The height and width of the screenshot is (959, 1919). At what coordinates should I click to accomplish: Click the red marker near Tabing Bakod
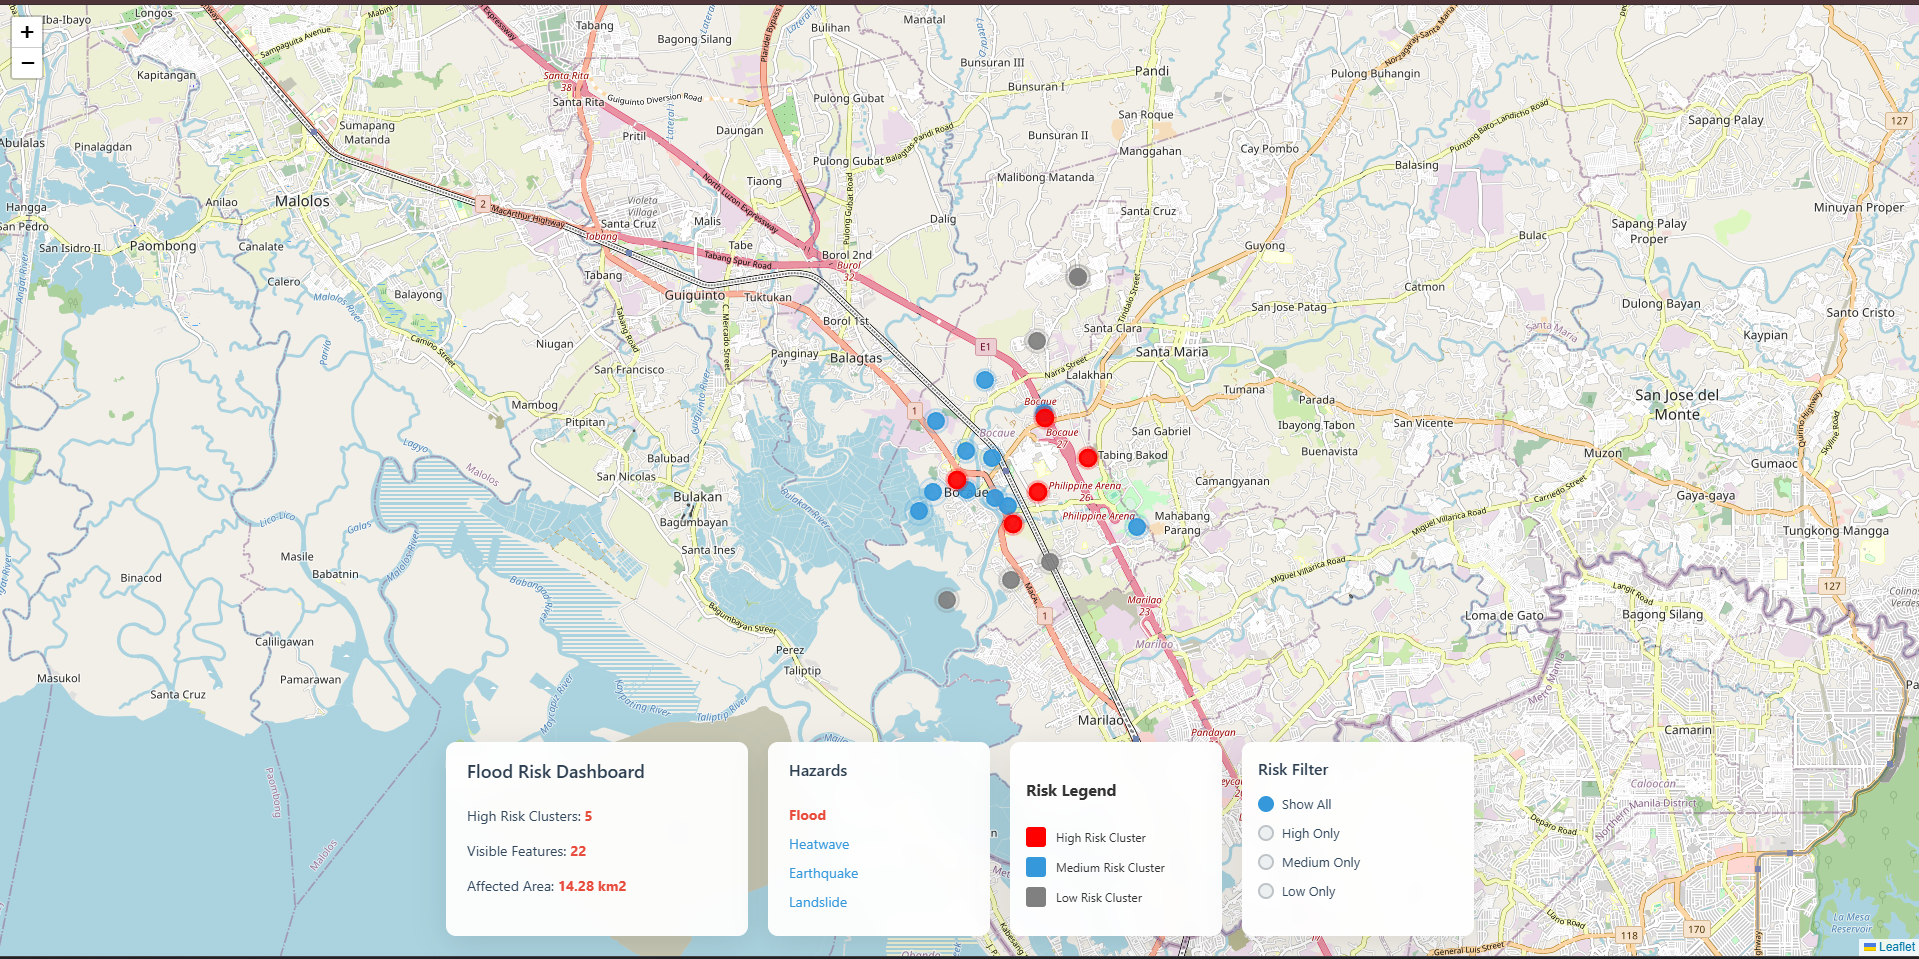(x=1087, y=458)
